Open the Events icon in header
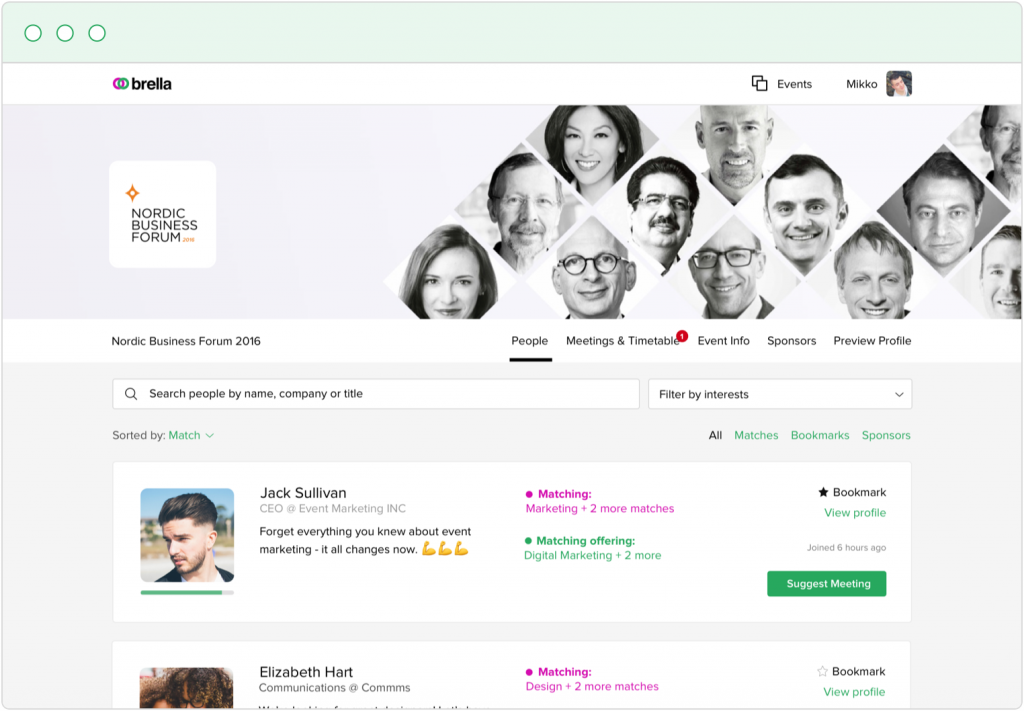The height and width of the screenshot is (711, 1024). 759,84
